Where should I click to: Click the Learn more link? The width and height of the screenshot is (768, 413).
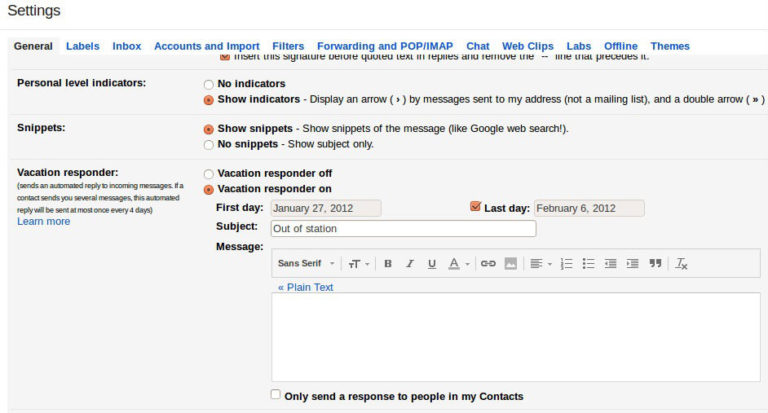[44, 221]
